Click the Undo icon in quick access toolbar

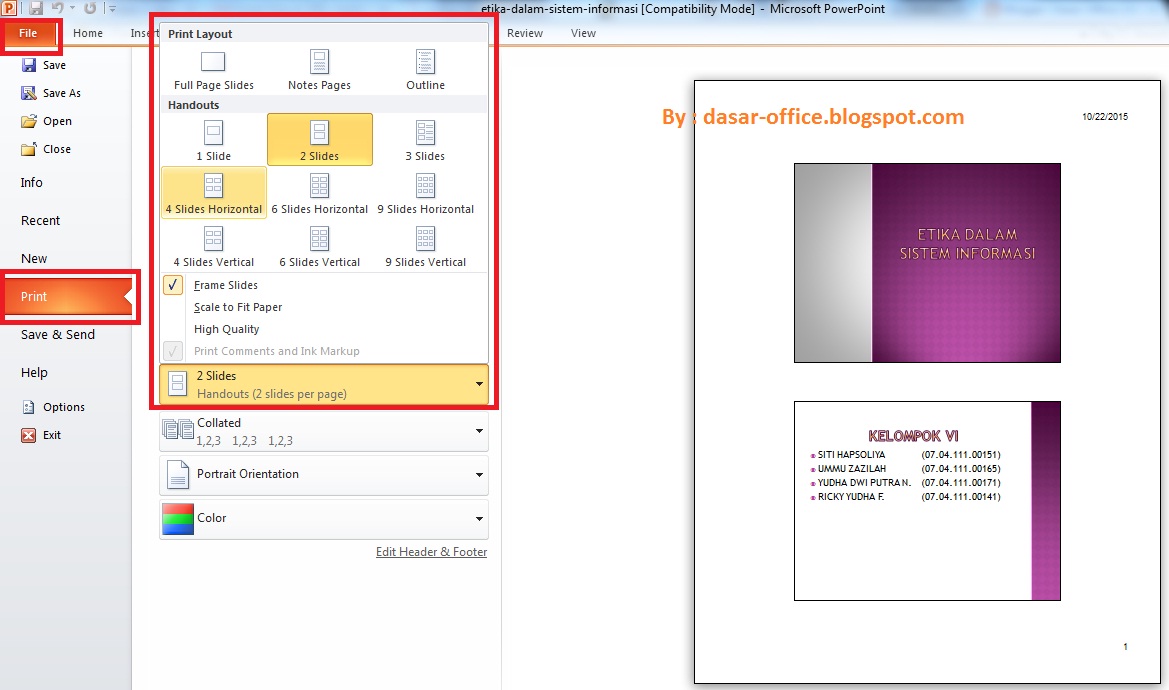coord(57,8)
